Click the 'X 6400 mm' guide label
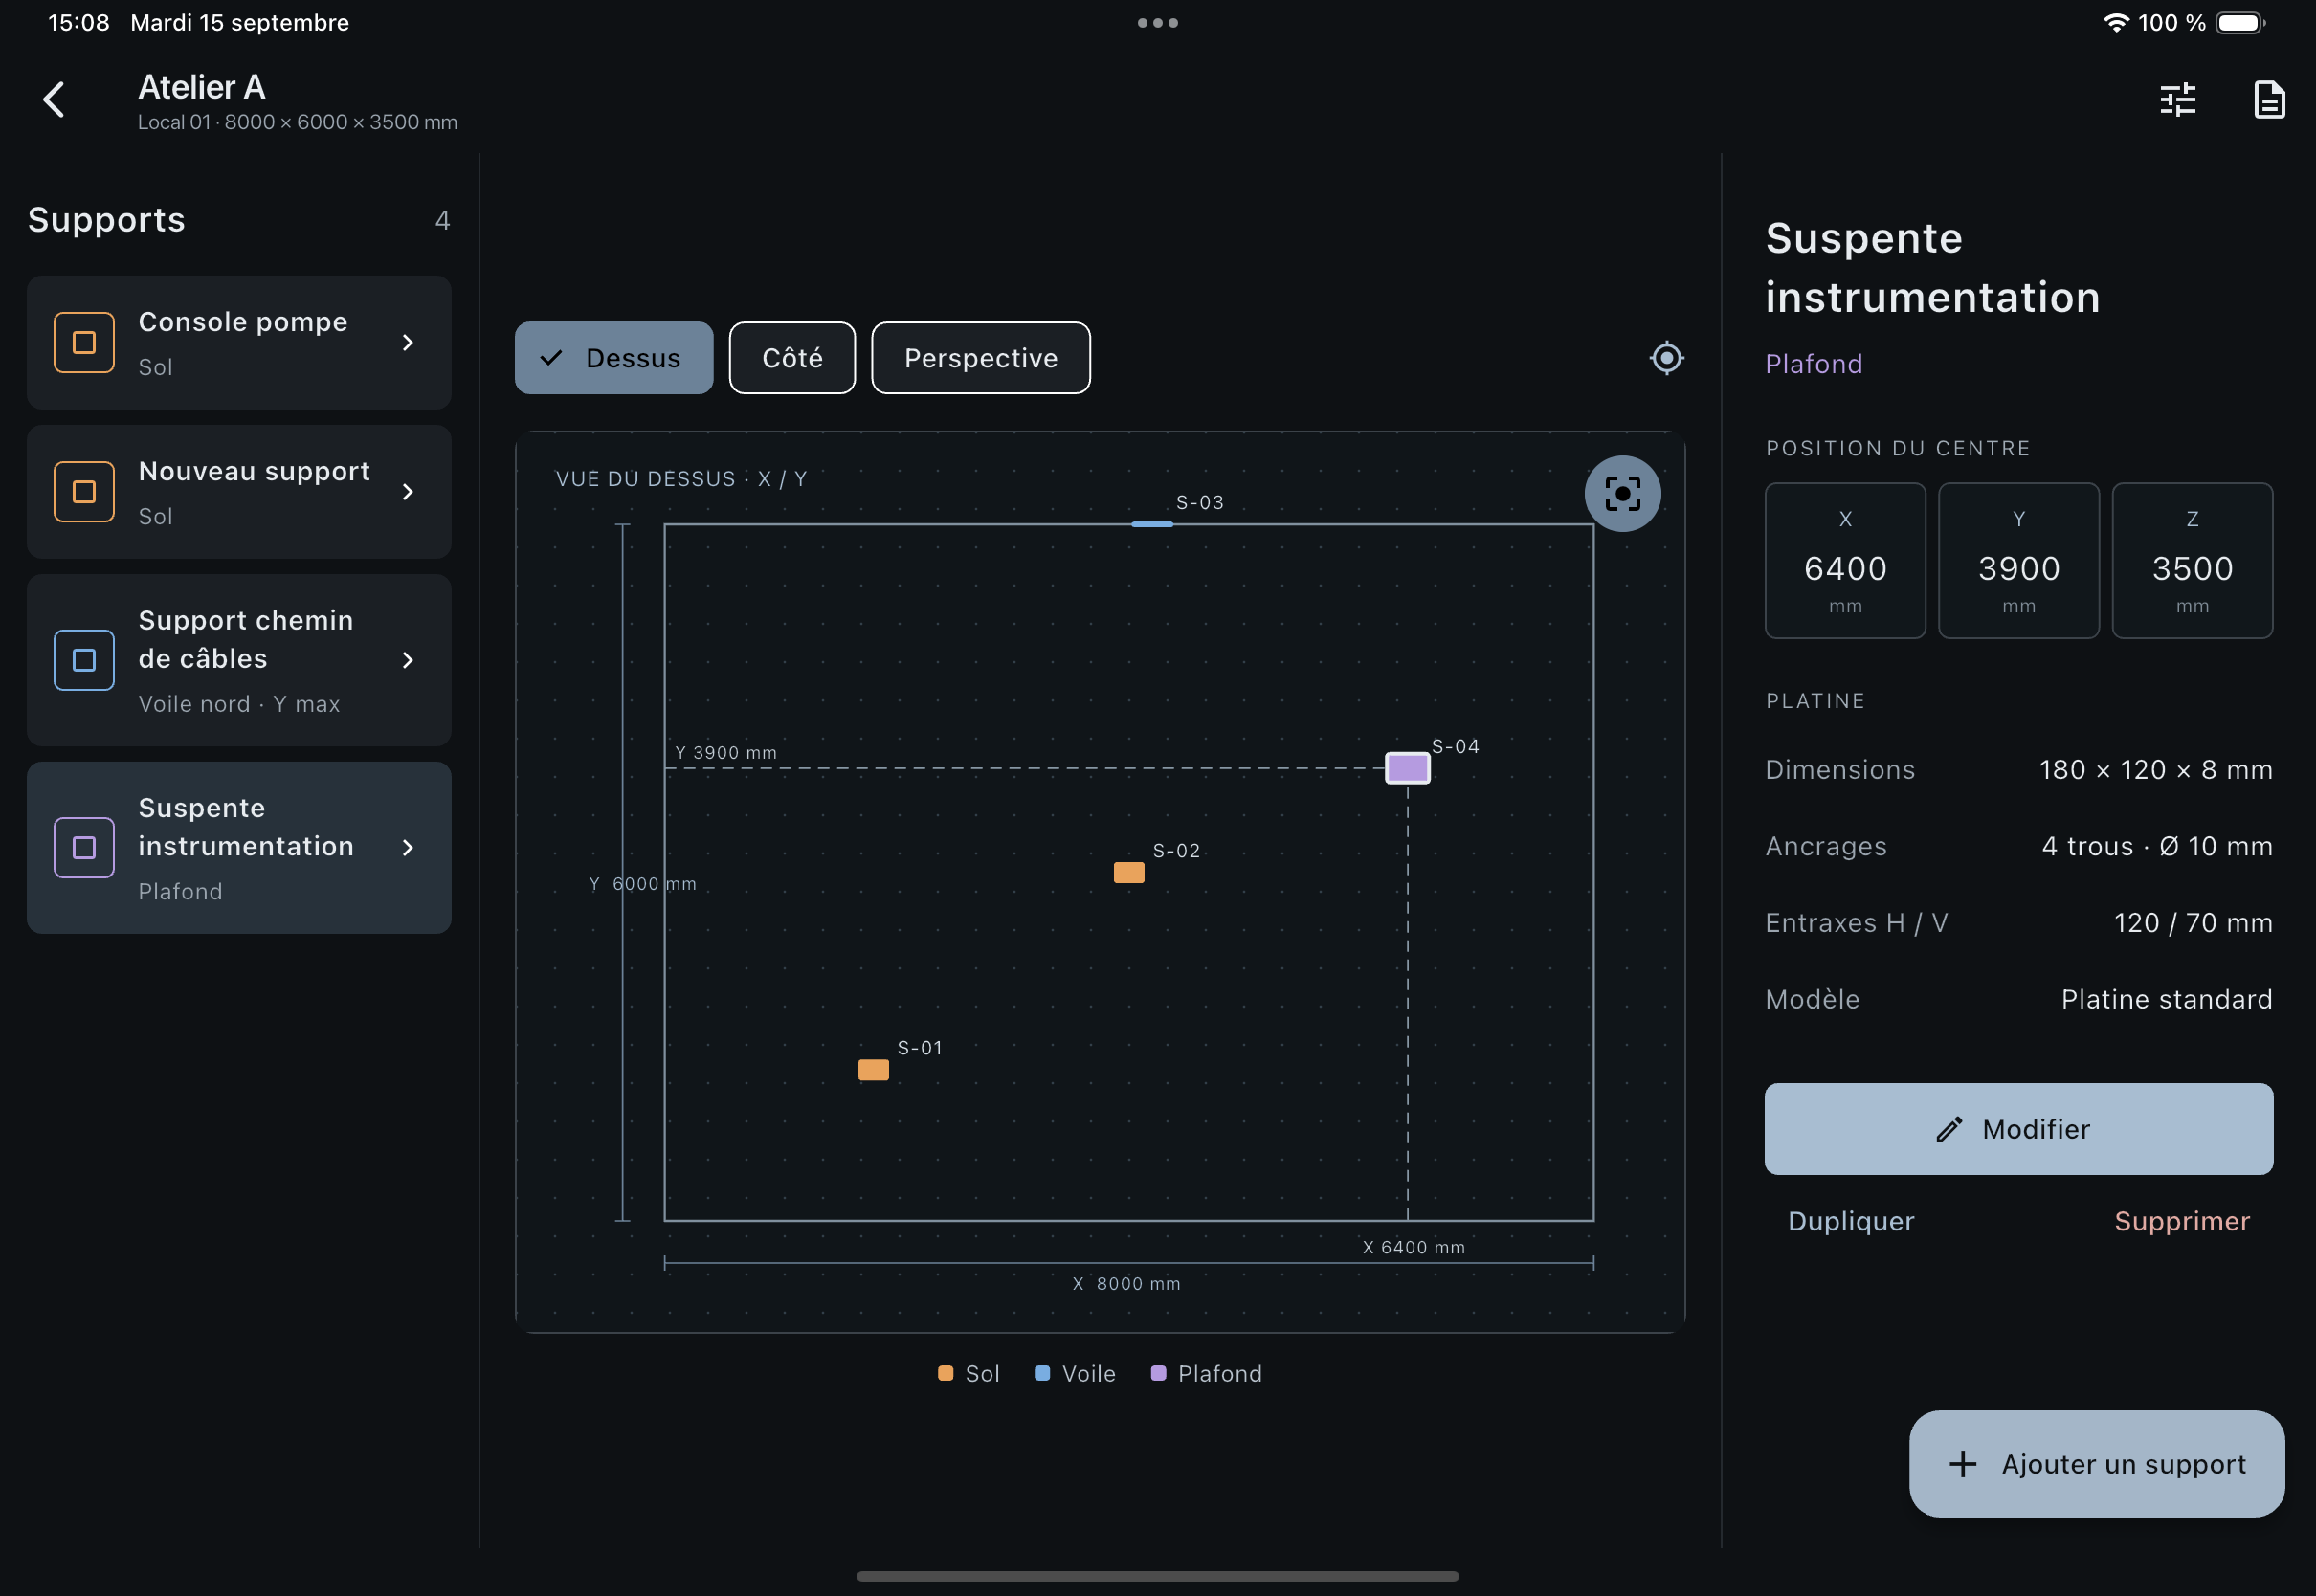 (1414, 1248)
